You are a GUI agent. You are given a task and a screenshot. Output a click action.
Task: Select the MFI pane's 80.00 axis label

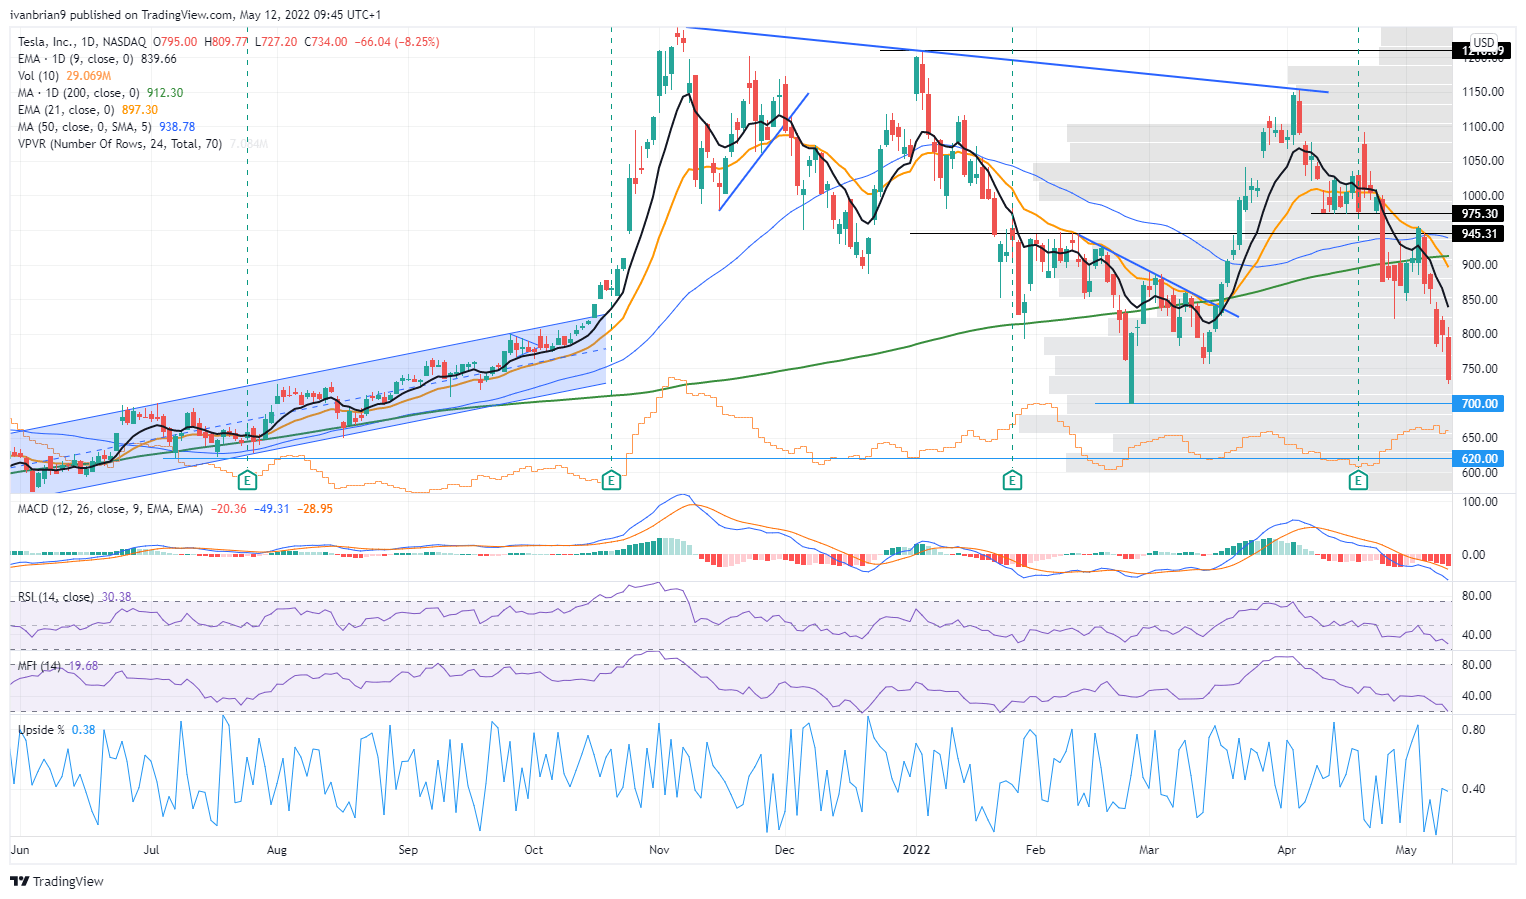coord(1477,665)
